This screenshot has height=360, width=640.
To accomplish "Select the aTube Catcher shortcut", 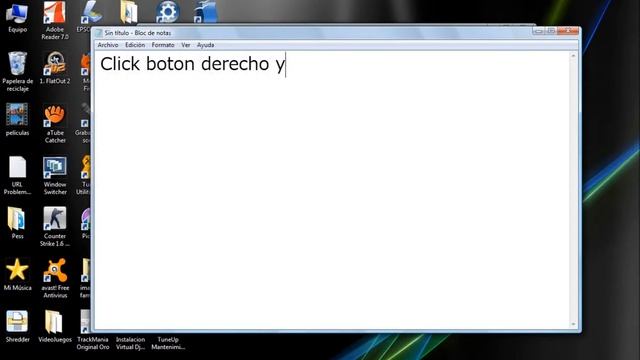I will click(x=55, y=124).
